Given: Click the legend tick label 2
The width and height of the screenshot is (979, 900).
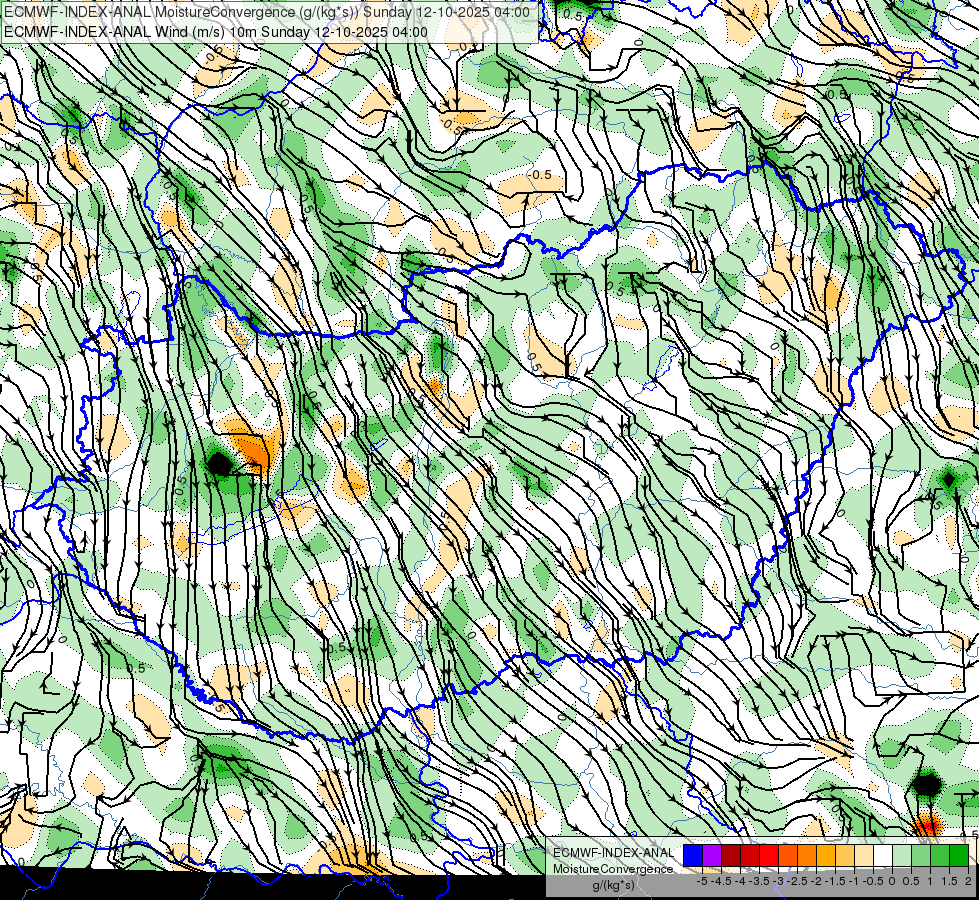Looking at the screenshot, I should pos(968,881).
